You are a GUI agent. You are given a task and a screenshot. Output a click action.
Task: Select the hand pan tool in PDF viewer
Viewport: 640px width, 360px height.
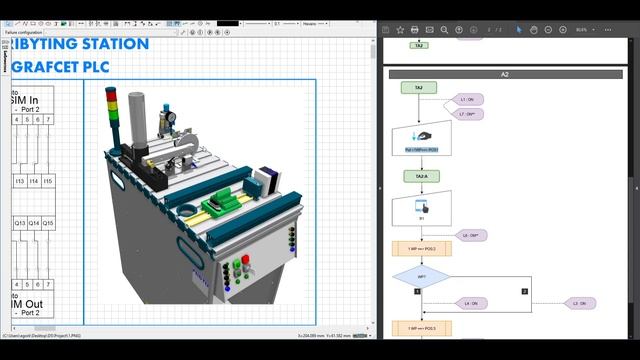(533, 30)
